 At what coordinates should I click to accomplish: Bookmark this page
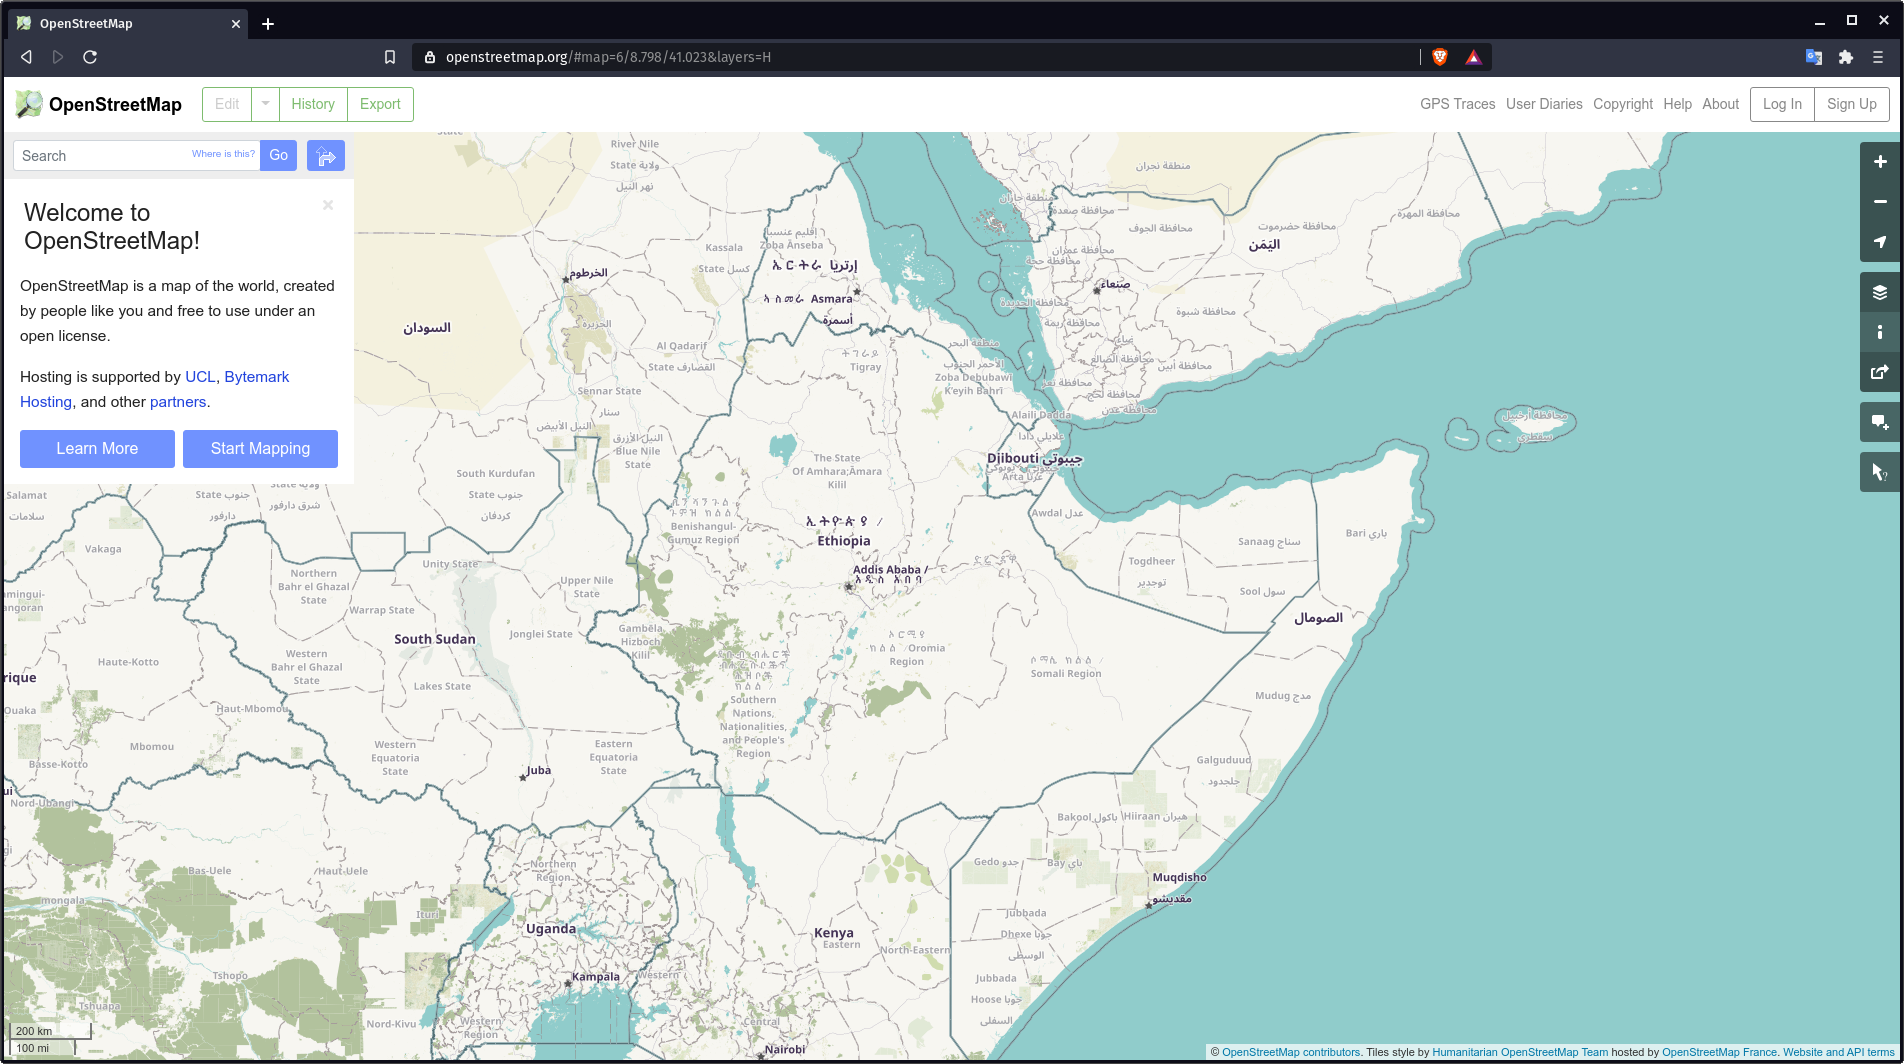coord(390,57)
